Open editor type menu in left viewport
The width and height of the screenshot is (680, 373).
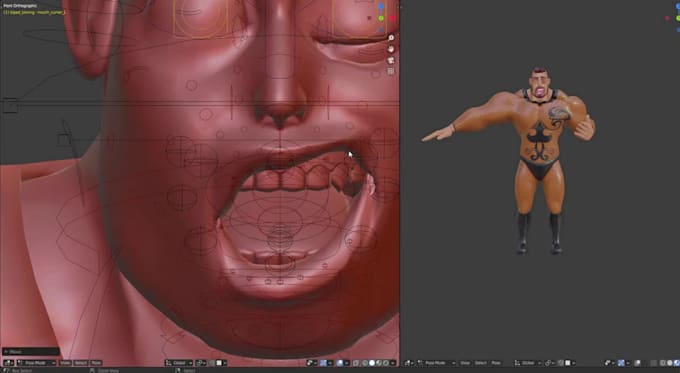(x=9, y=363)
